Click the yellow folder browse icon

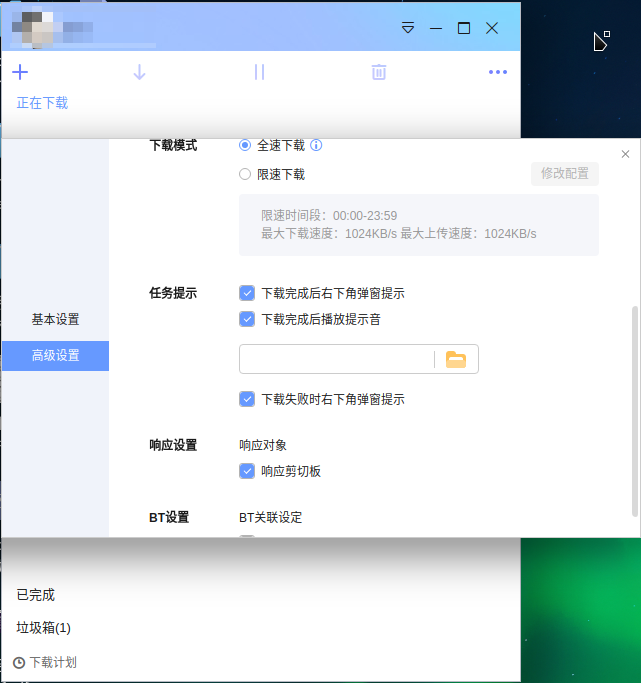pos(456,360)
